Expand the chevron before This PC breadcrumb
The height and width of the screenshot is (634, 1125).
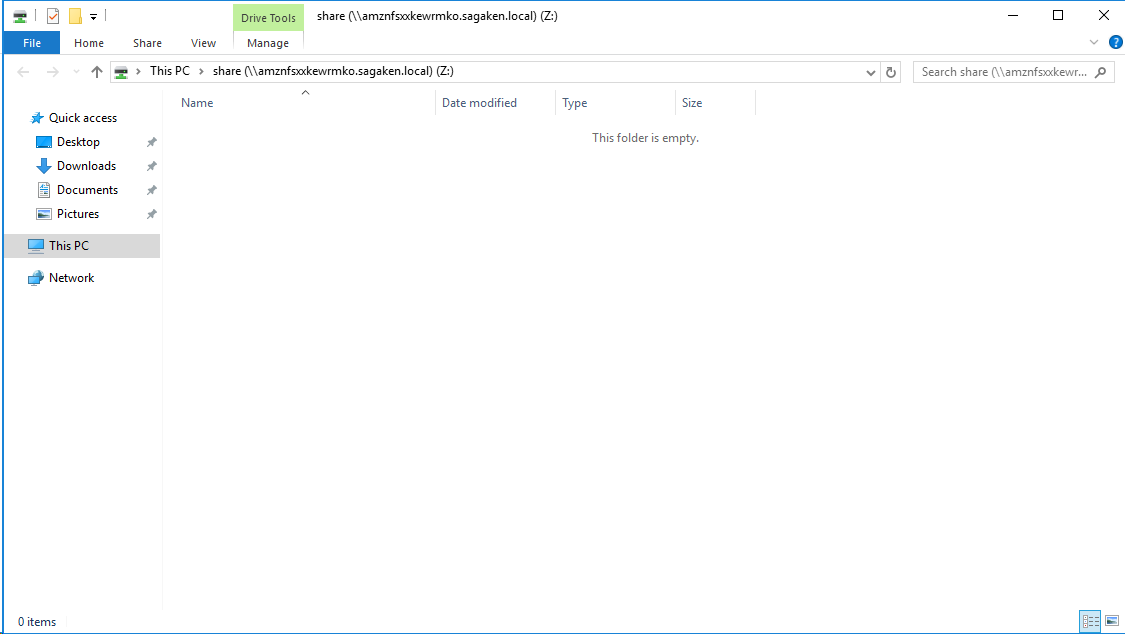138,71
